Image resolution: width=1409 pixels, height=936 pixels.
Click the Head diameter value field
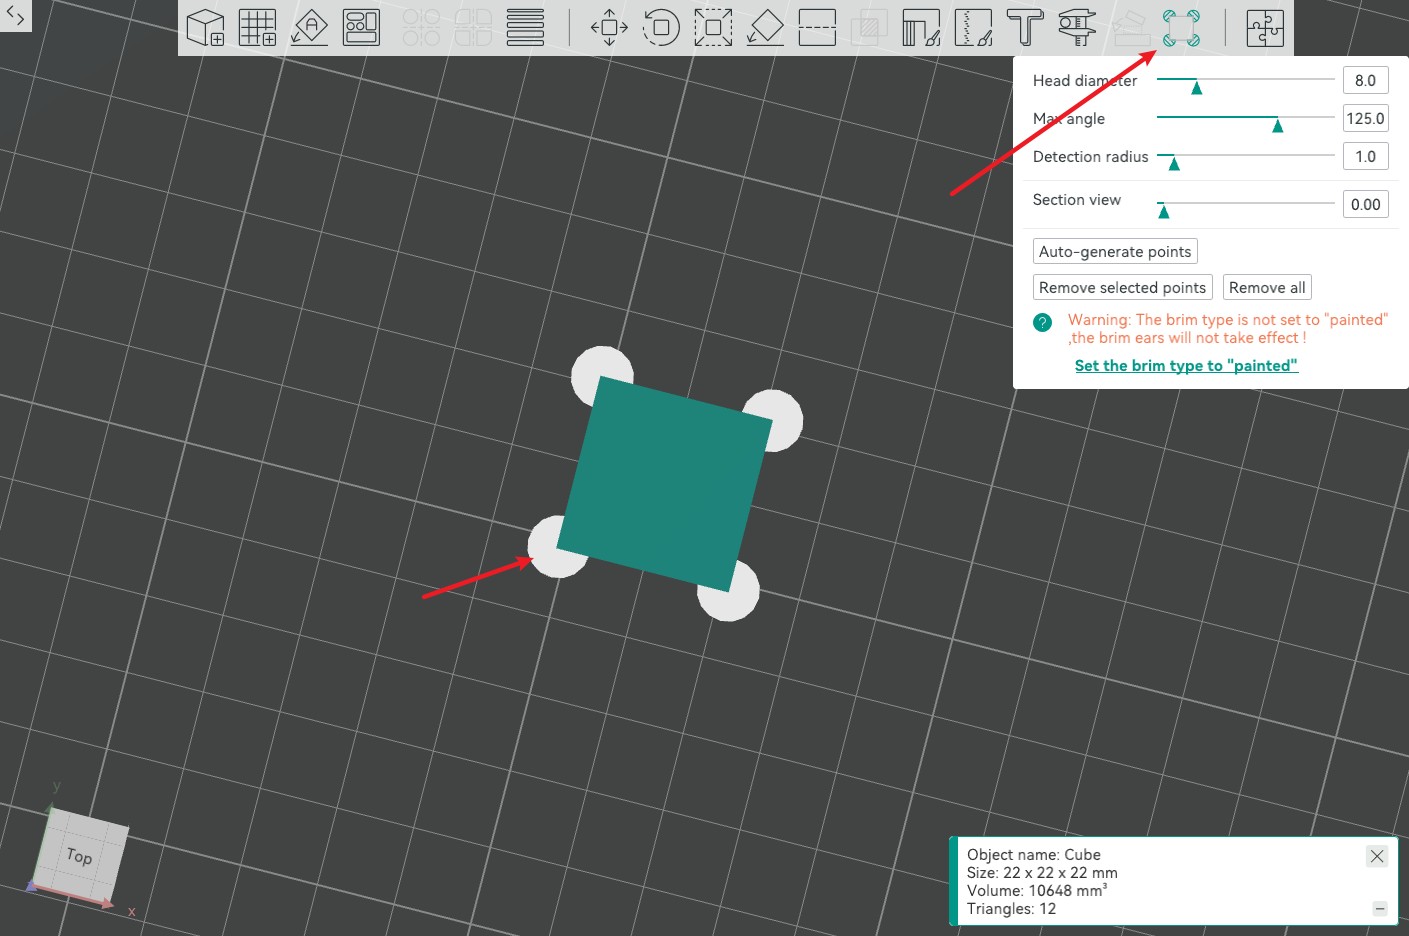(1365, 81)
